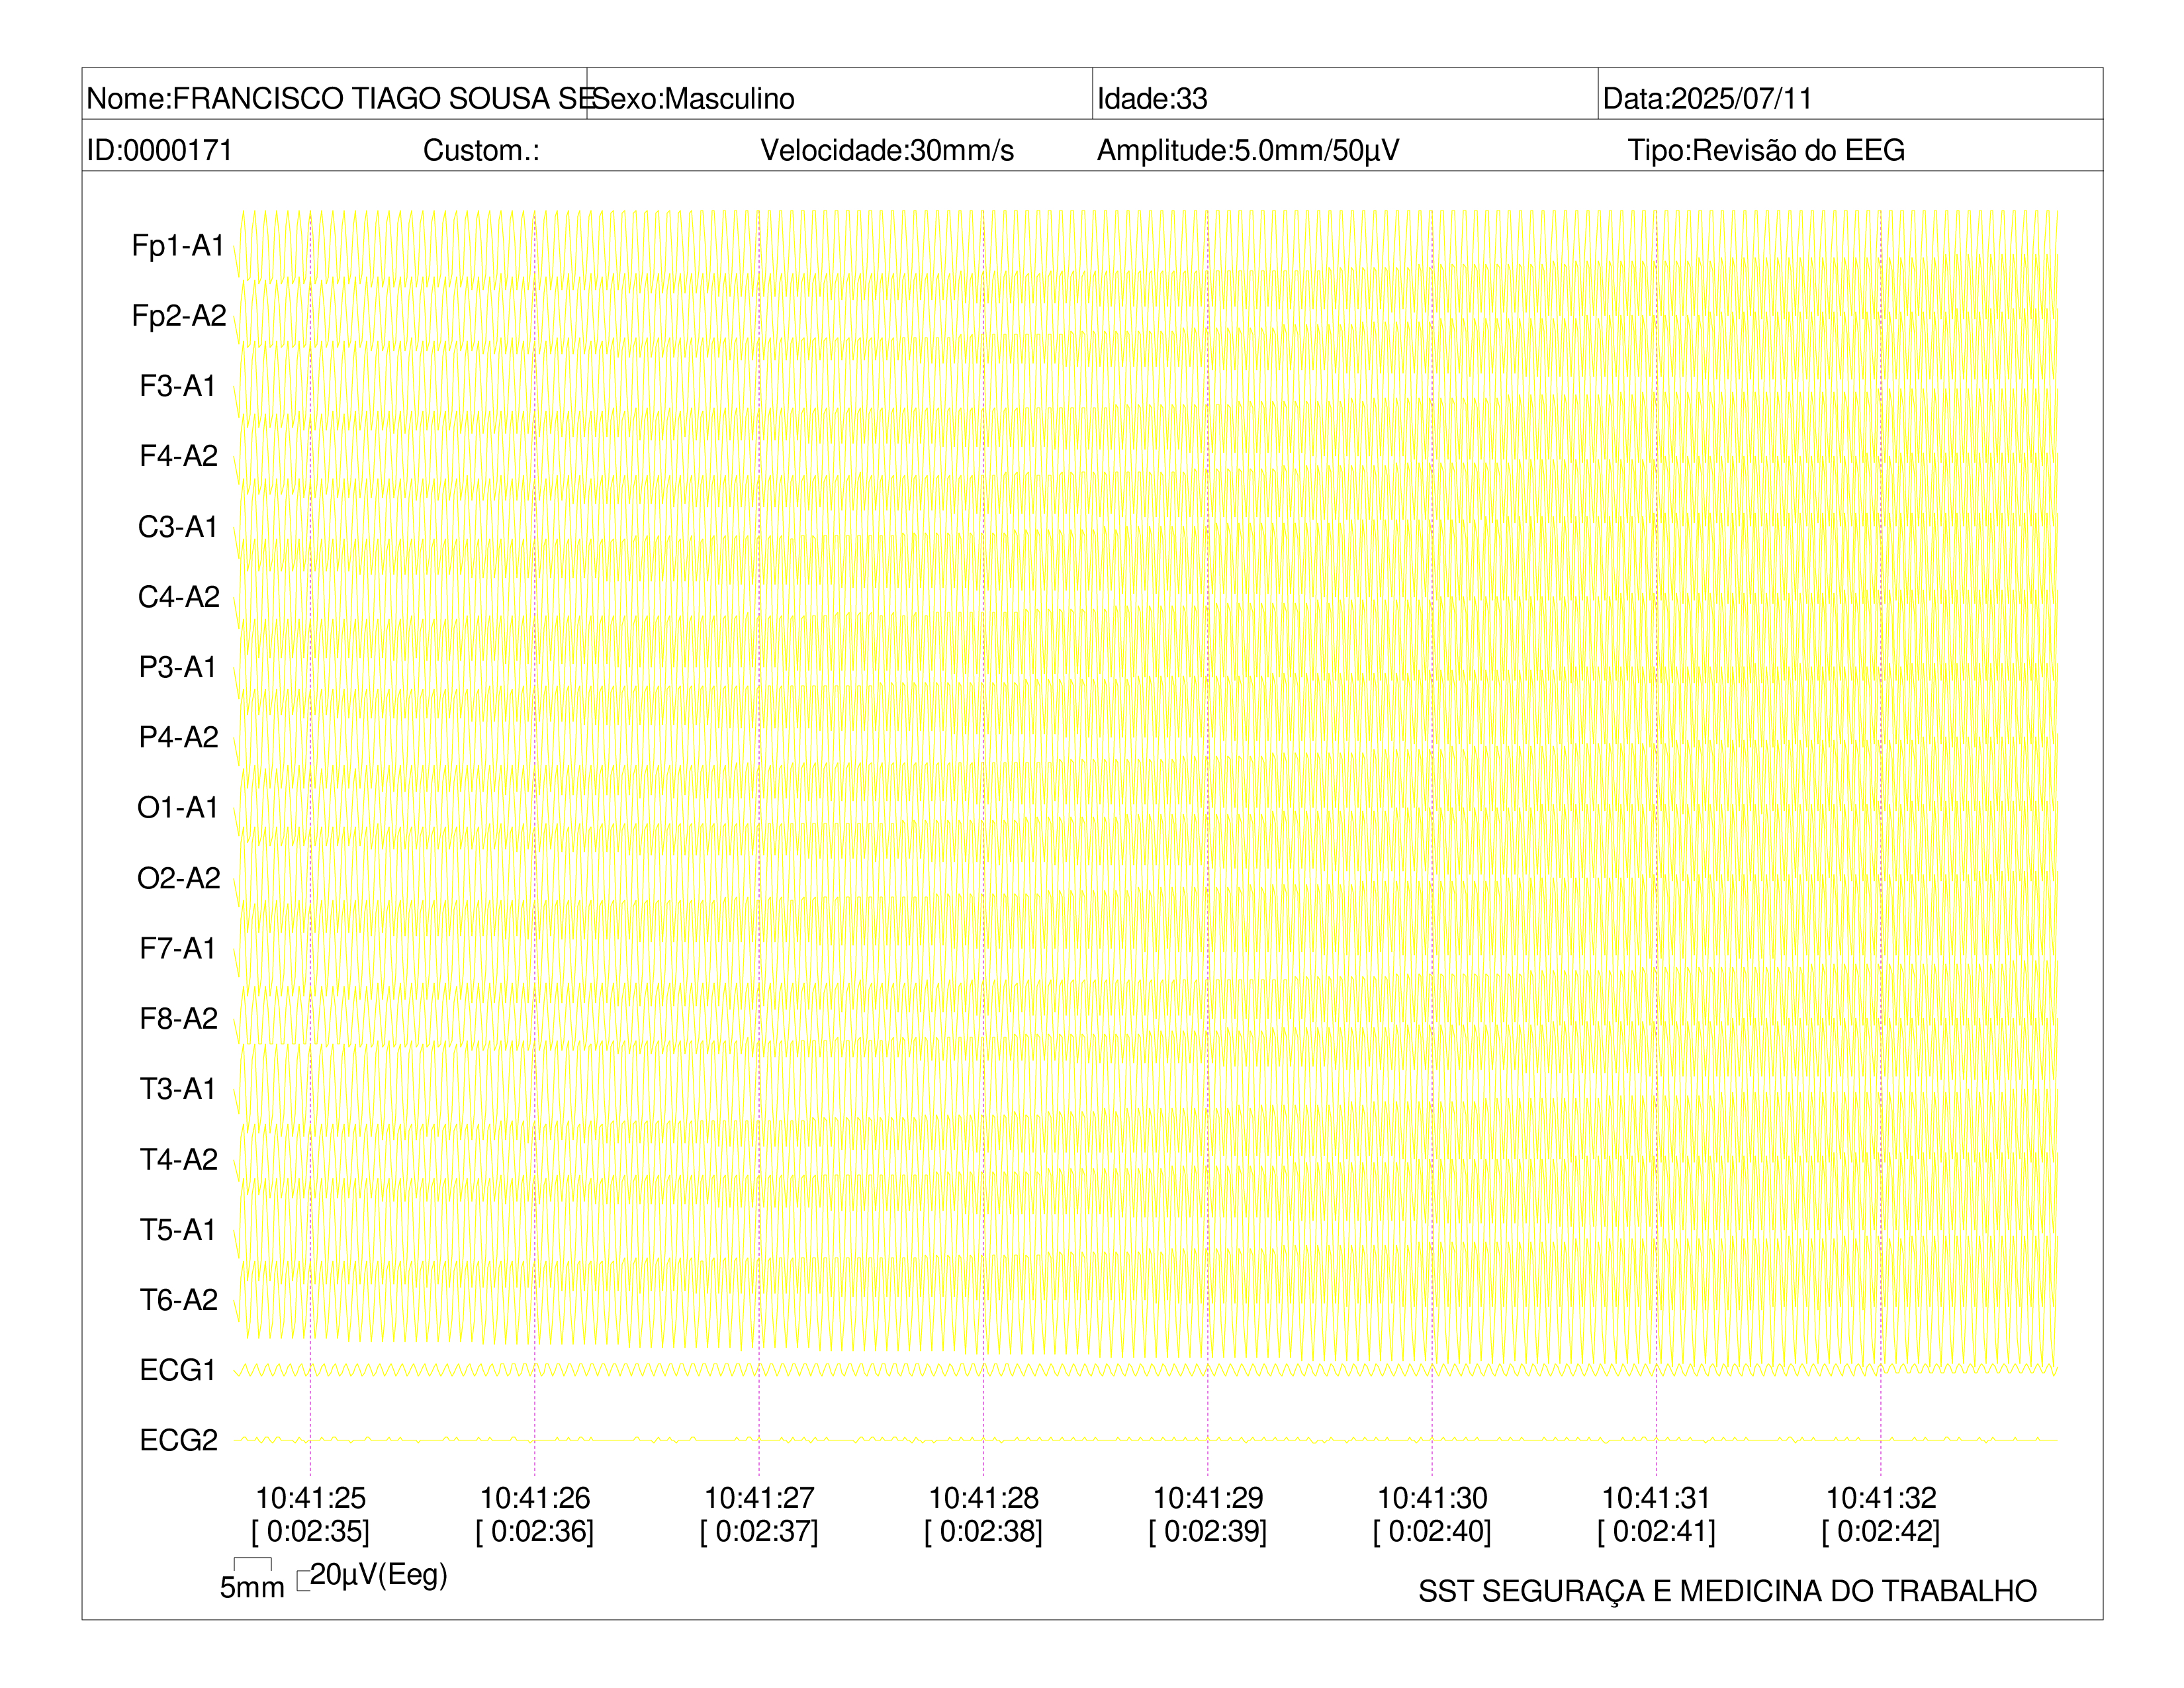This screenshot has height=1688, width=2184.
Task: Select the Amplitude:5.0mm/50µV text
Action: tap(1248, 150)
